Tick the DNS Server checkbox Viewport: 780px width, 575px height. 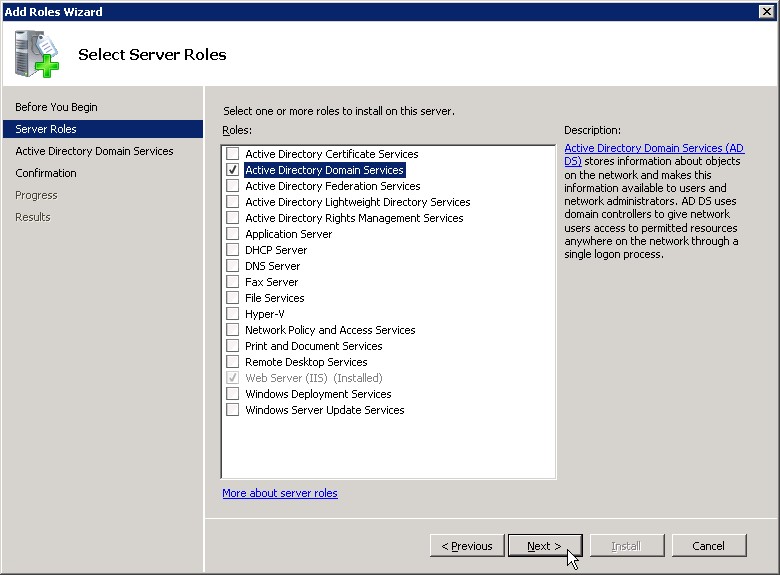[x=233, y=266]
